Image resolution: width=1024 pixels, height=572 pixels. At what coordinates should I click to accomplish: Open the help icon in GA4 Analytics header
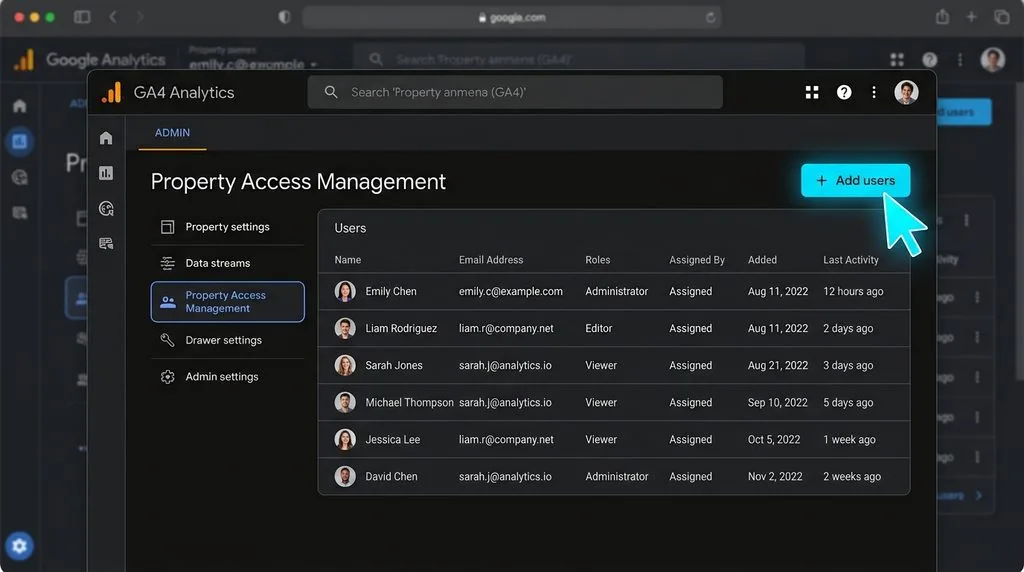pos(844,92)
